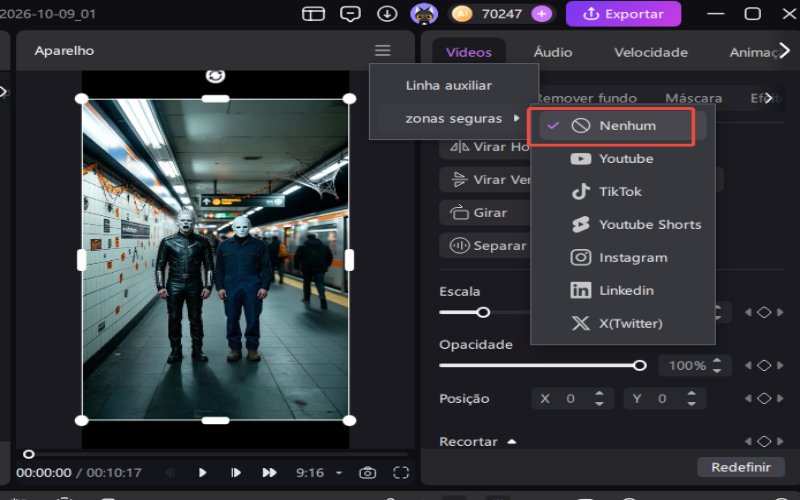Click the Girar rotate button

(x=485, y=213)
